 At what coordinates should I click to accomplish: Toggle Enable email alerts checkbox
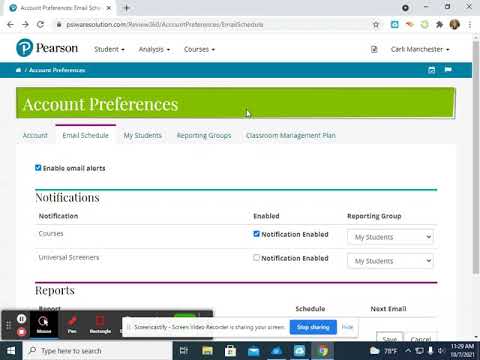tap(38, 168)
